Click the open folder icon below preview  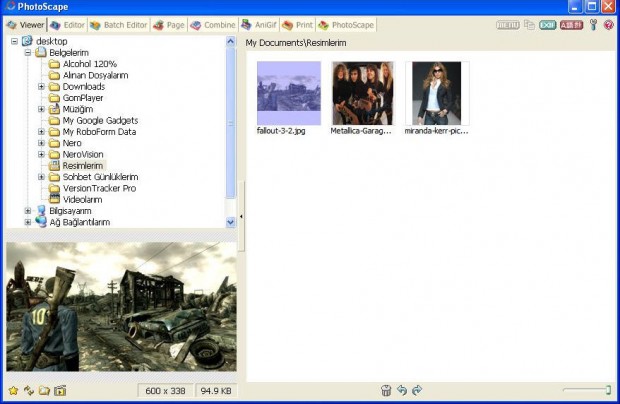pos(44,391)
